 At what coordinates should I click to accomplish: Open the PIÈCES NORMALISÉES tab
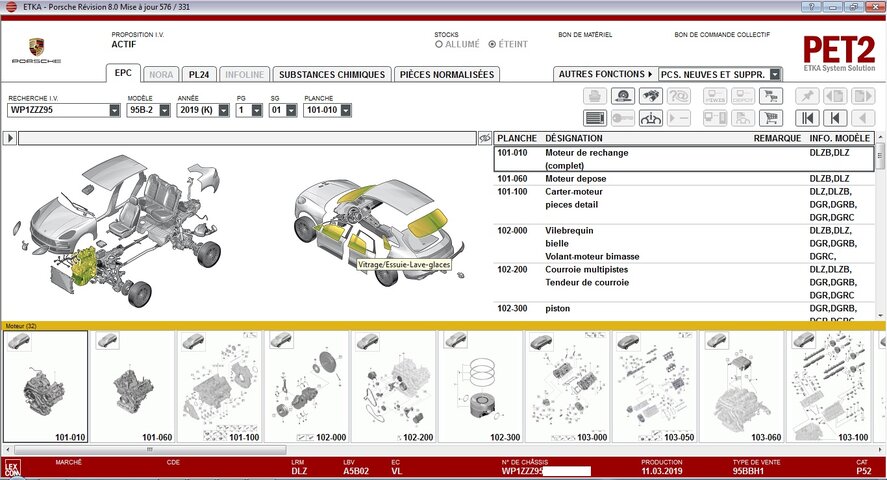[447, 75]
